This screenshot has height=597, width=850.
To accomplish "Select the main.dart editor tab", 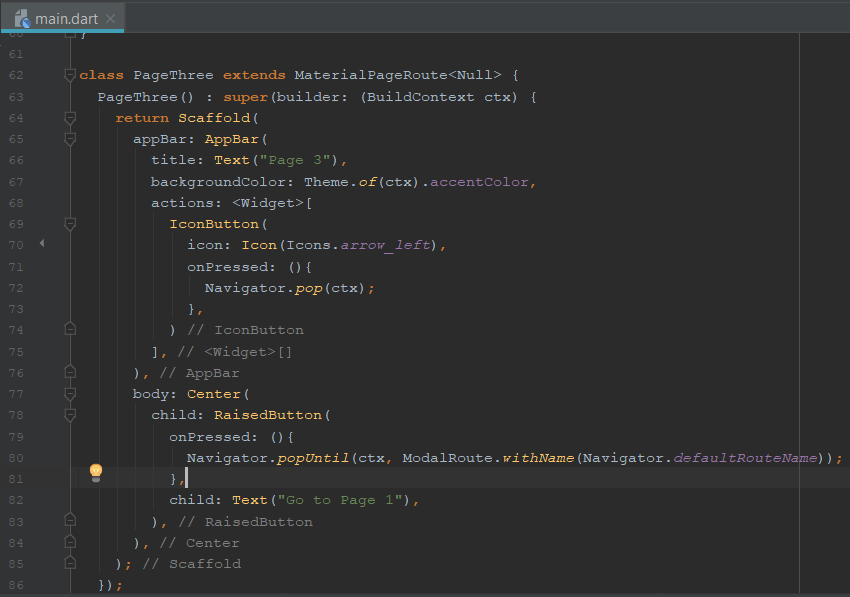I will [x=63, y=18].
